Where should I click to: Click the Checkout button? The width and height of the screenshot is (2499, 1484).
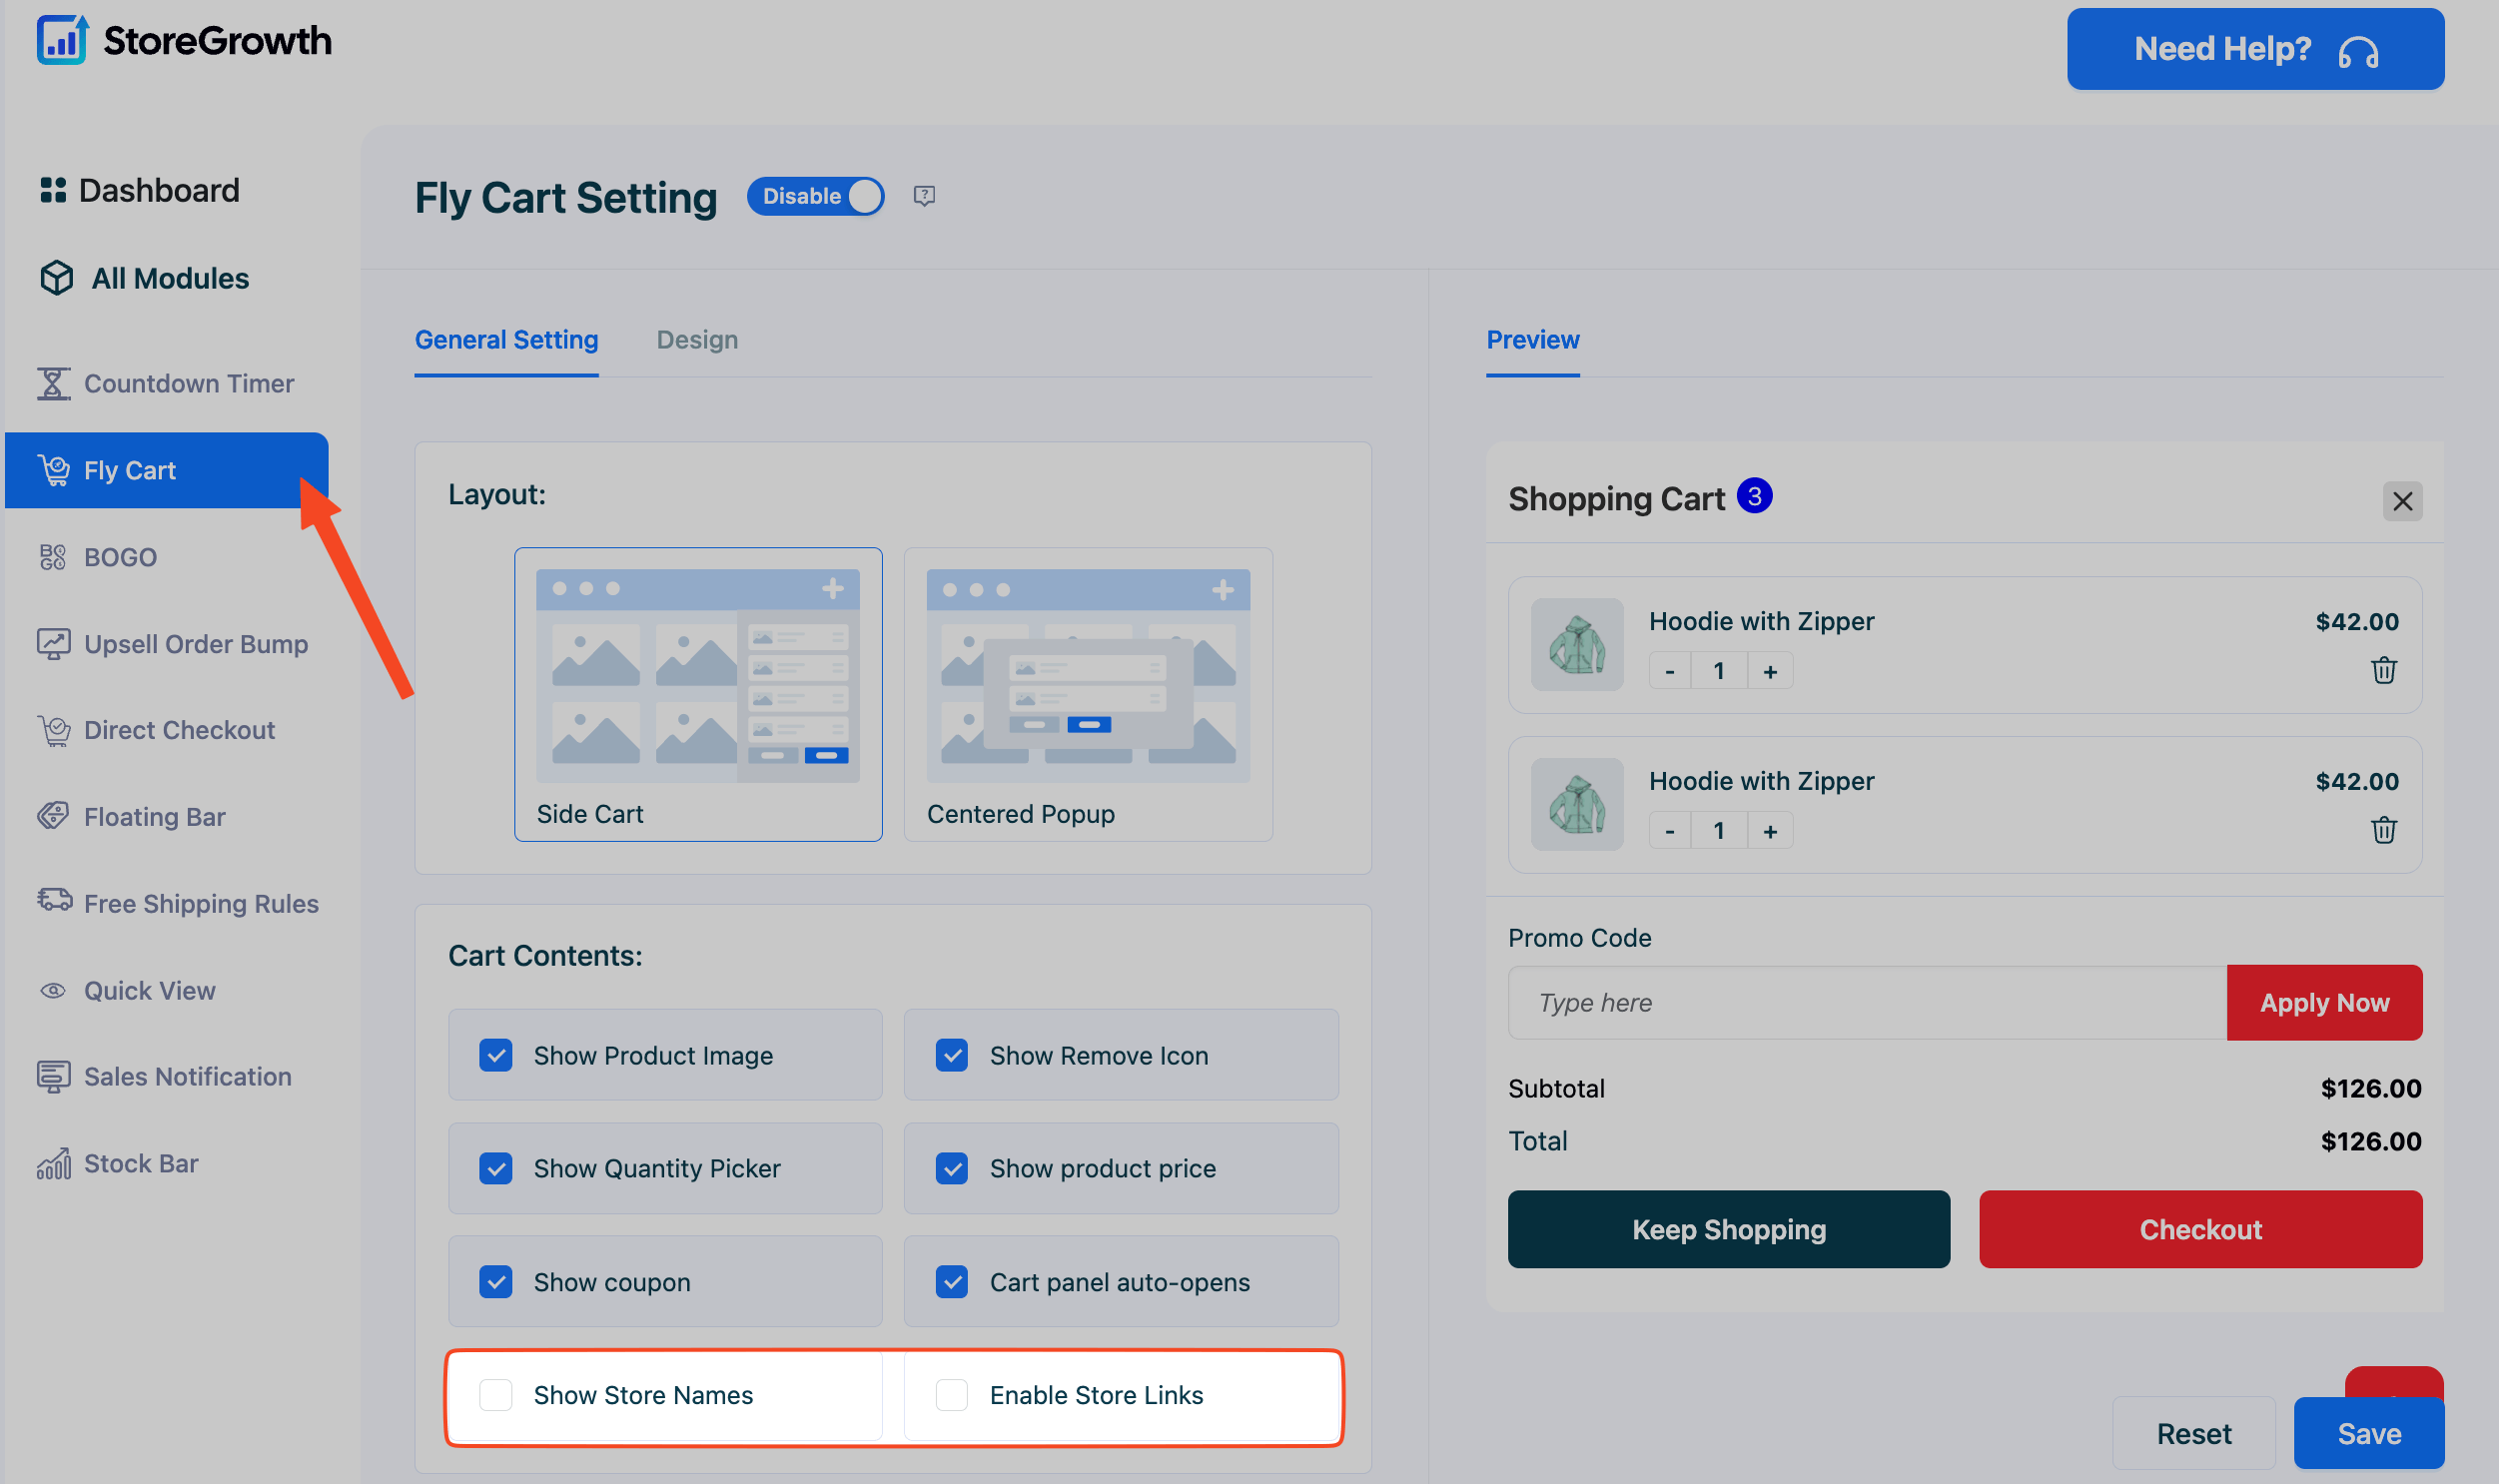click(2199, 1229)
